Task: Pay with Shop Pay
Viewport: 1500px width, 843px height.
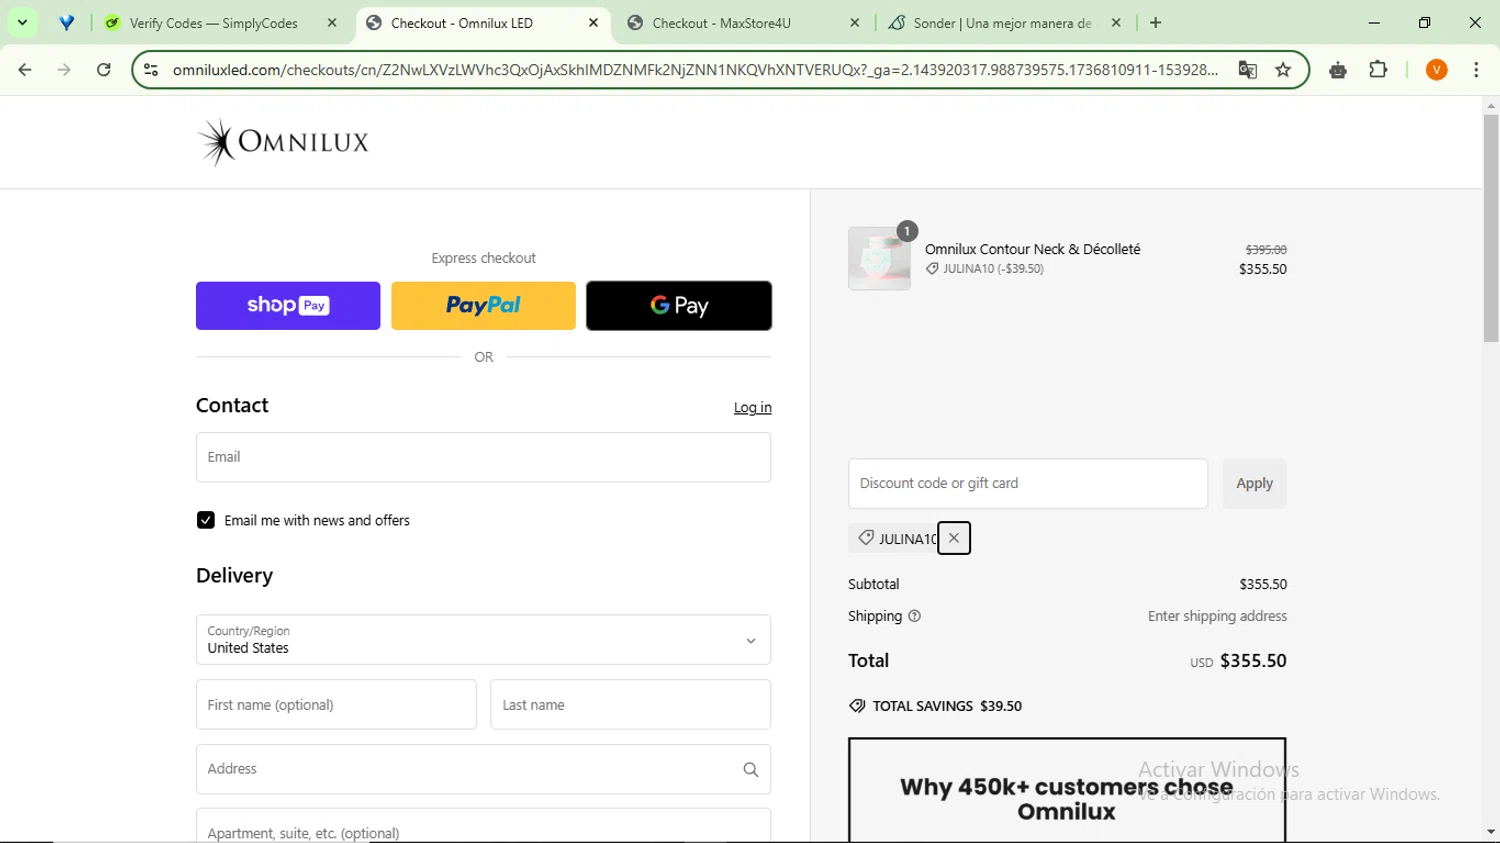Action: tap(288, 306)
